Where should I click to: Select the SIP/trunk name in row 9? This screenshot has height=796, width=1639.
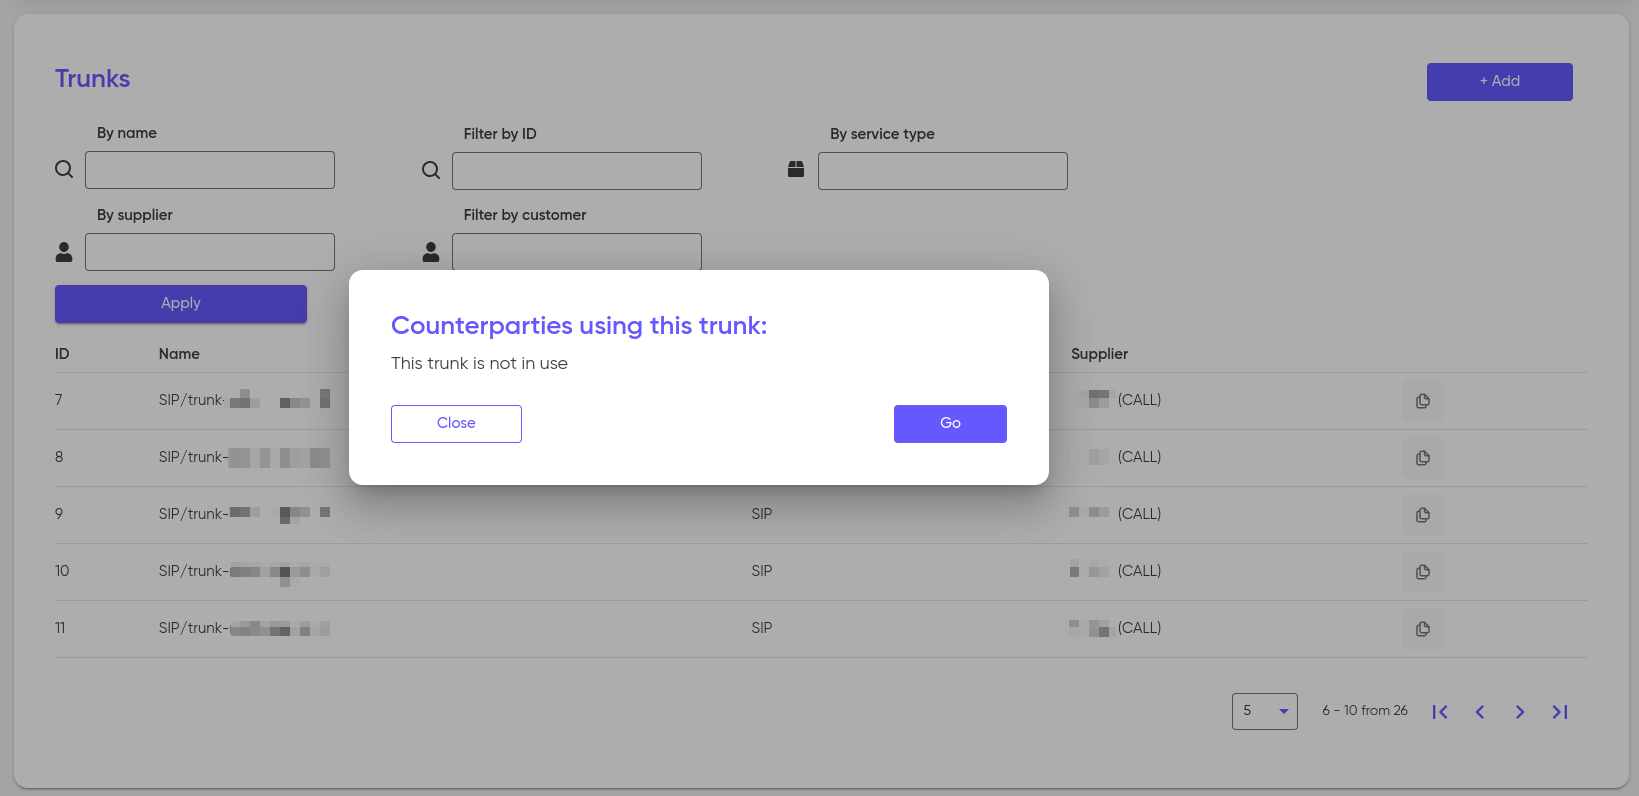[x=244, y=514]
